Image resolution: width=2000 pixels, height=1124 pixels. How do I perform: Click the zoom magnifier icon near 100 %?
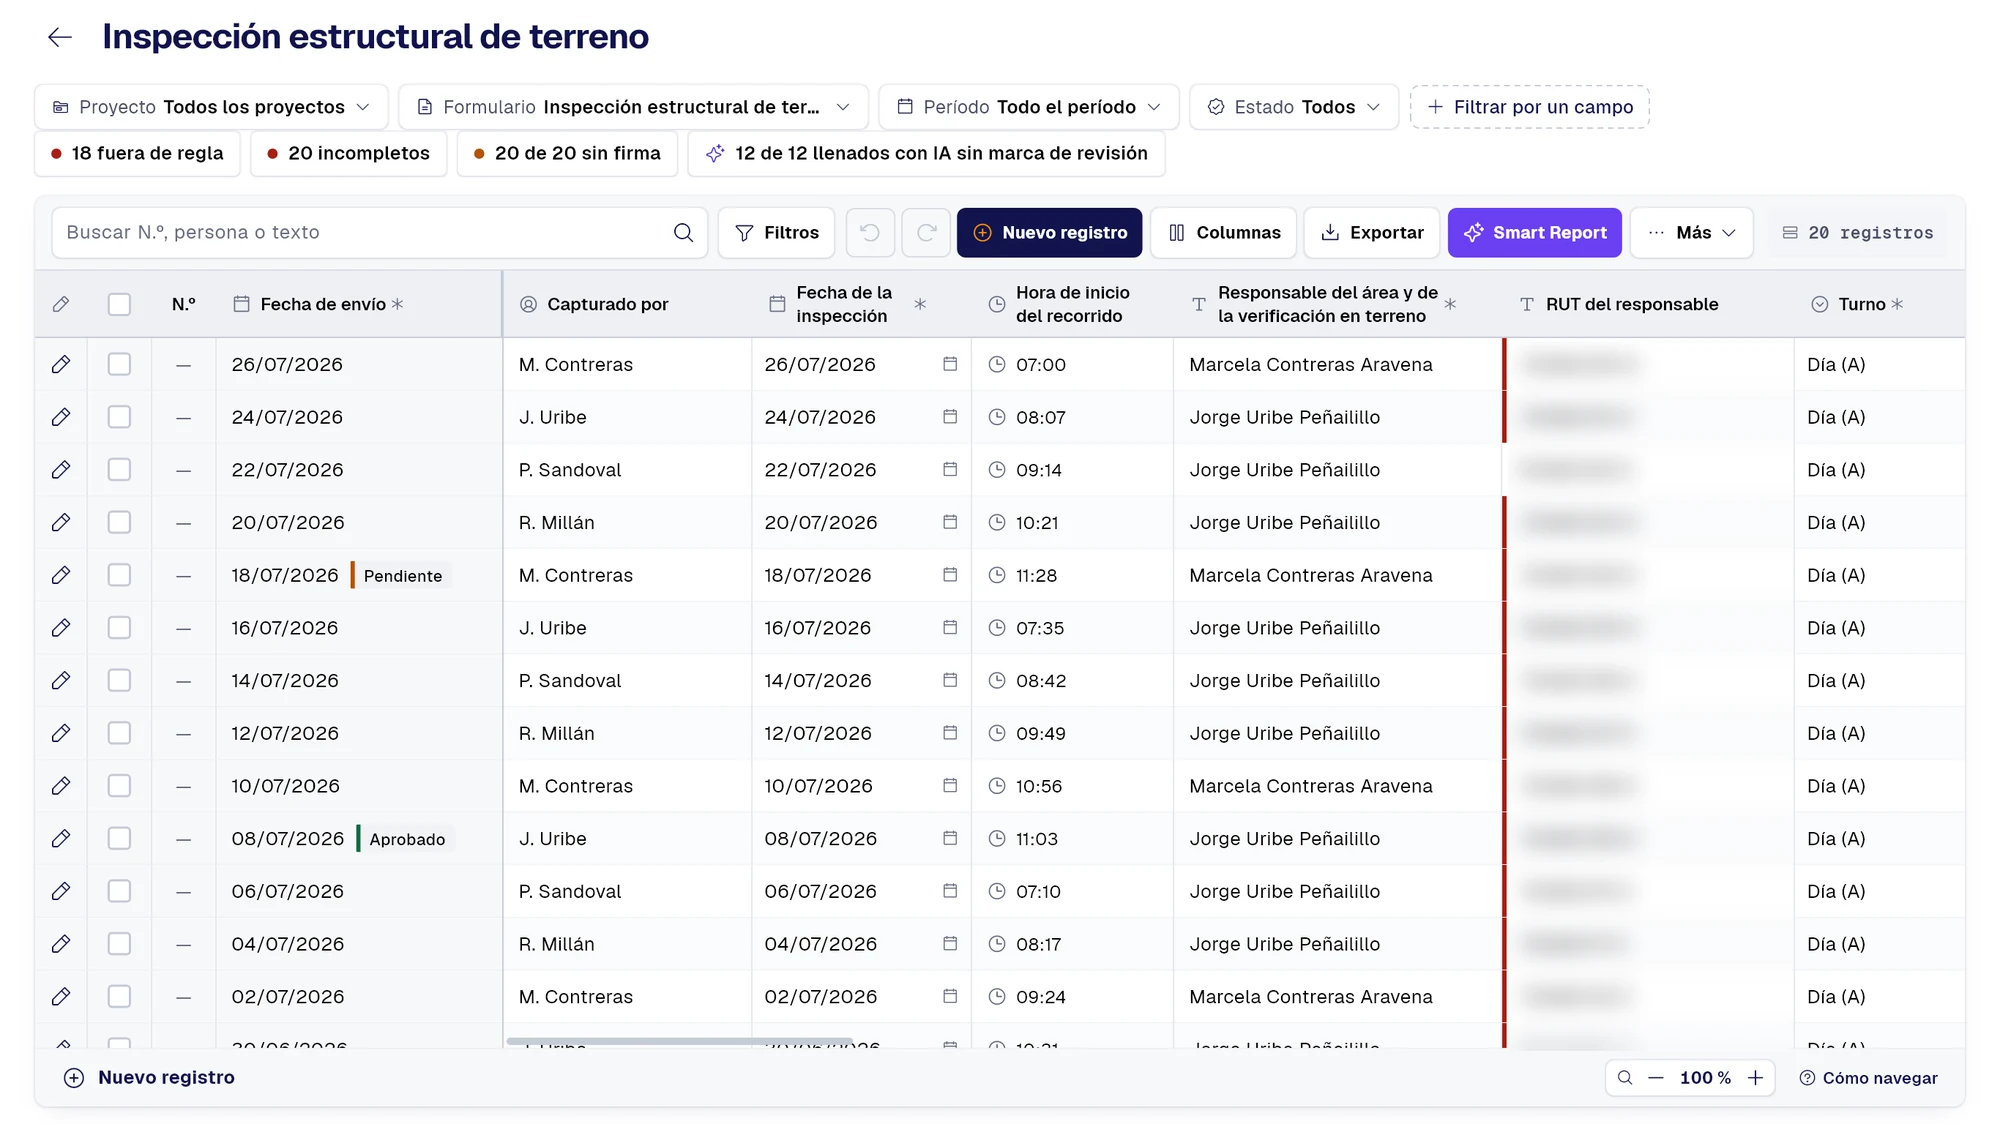[x=1625, y=1078]
